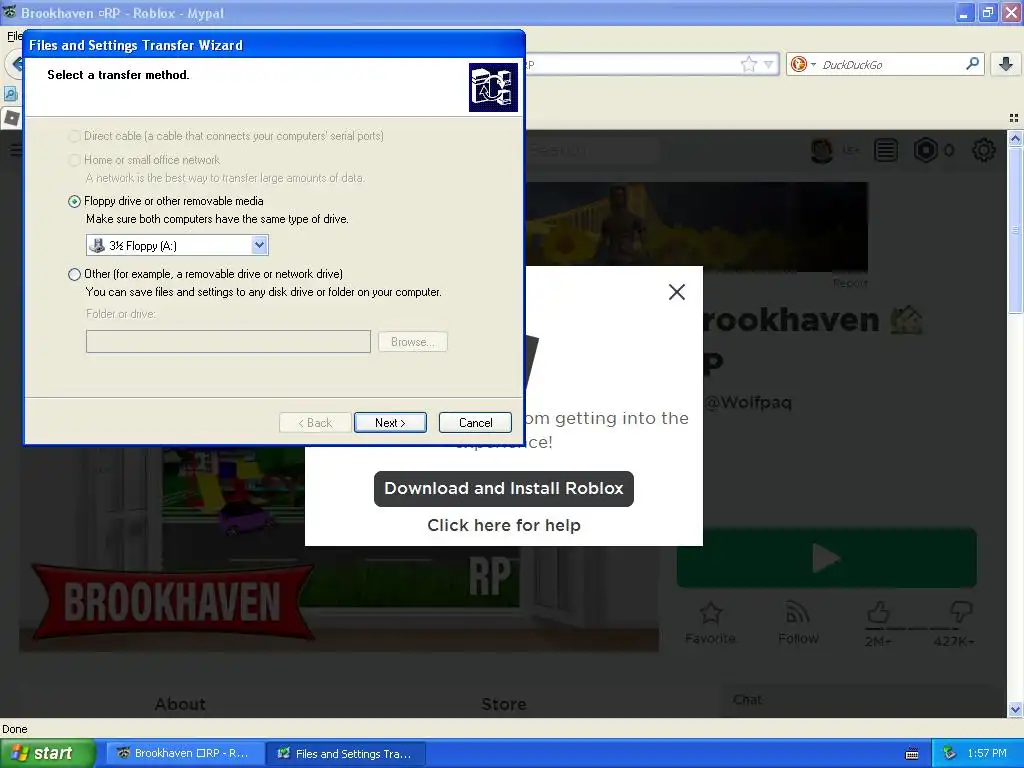Viewport: 1024px width, 768px height.
Task: Open the File menu in Mypal
Action: 14,36
